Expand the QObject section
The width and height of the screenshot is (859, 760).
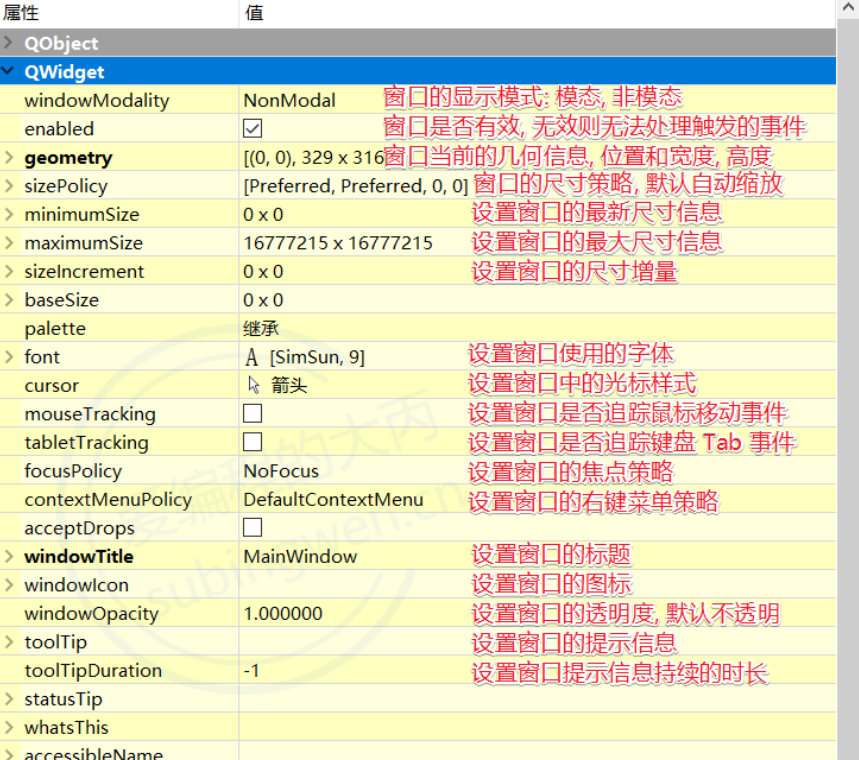(x=9, y=43)
